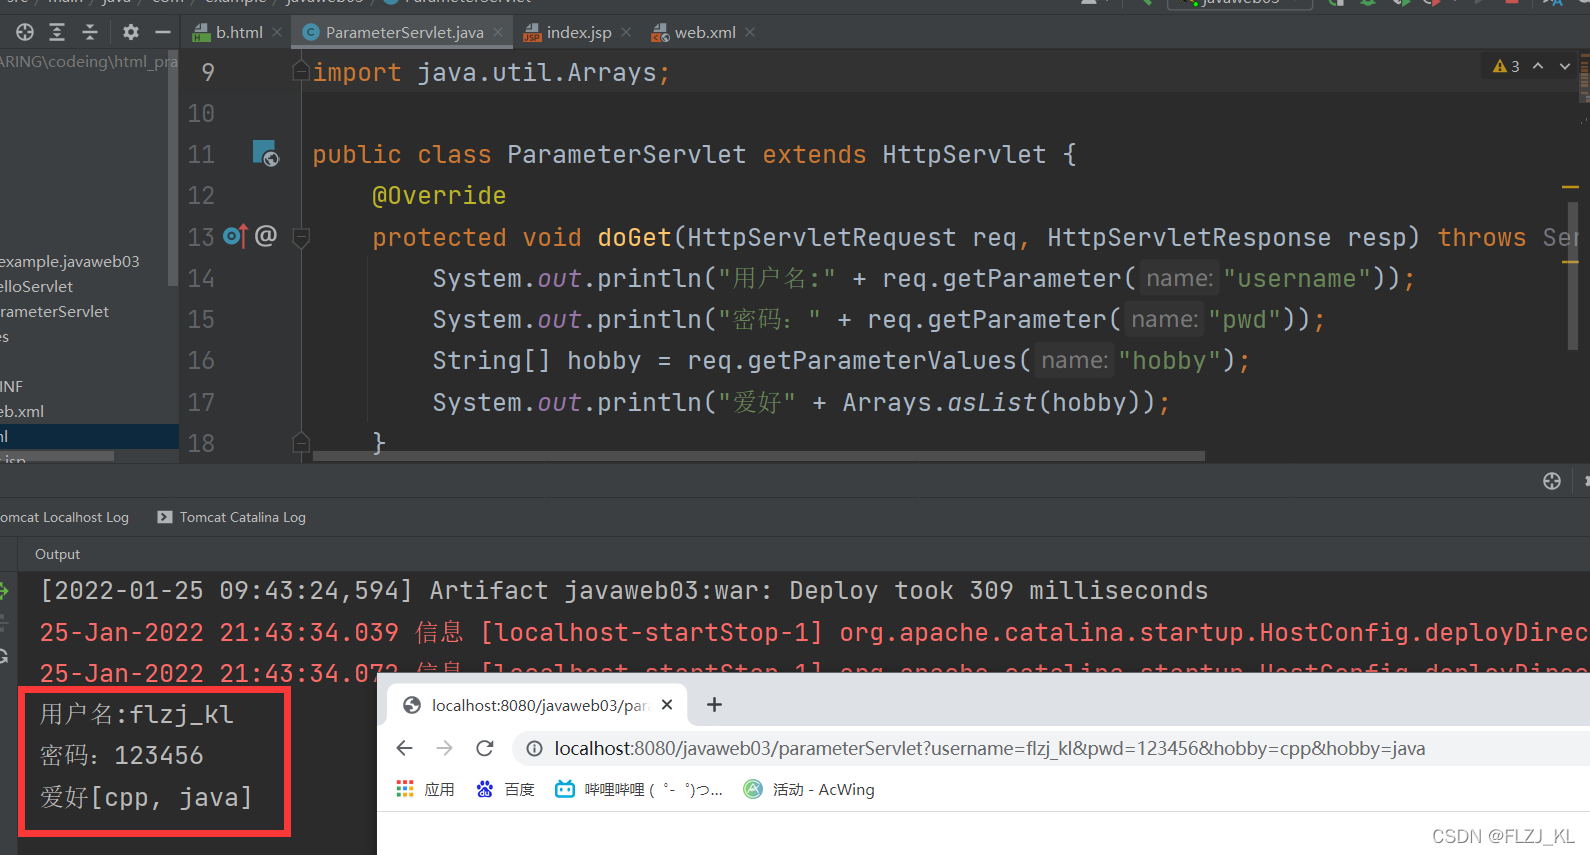Select the eb.xml file in project tree

tap(22, 411)
